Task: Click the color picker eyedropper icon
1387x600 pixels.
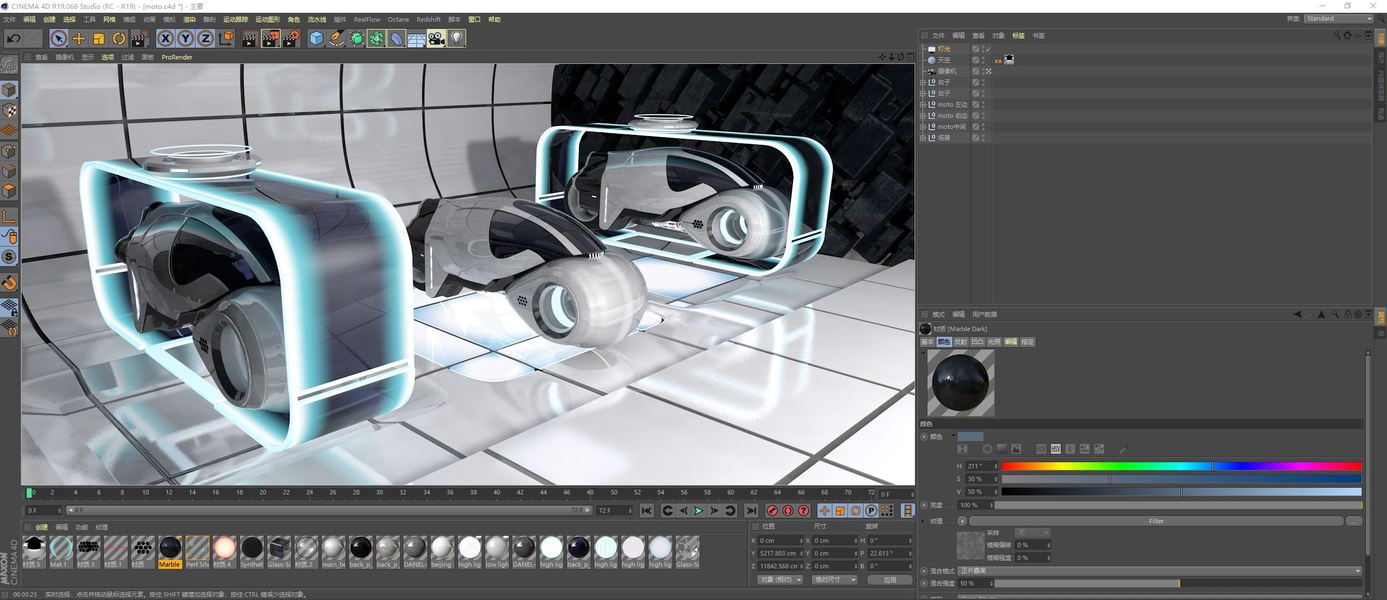Action: click(1123, 449)
